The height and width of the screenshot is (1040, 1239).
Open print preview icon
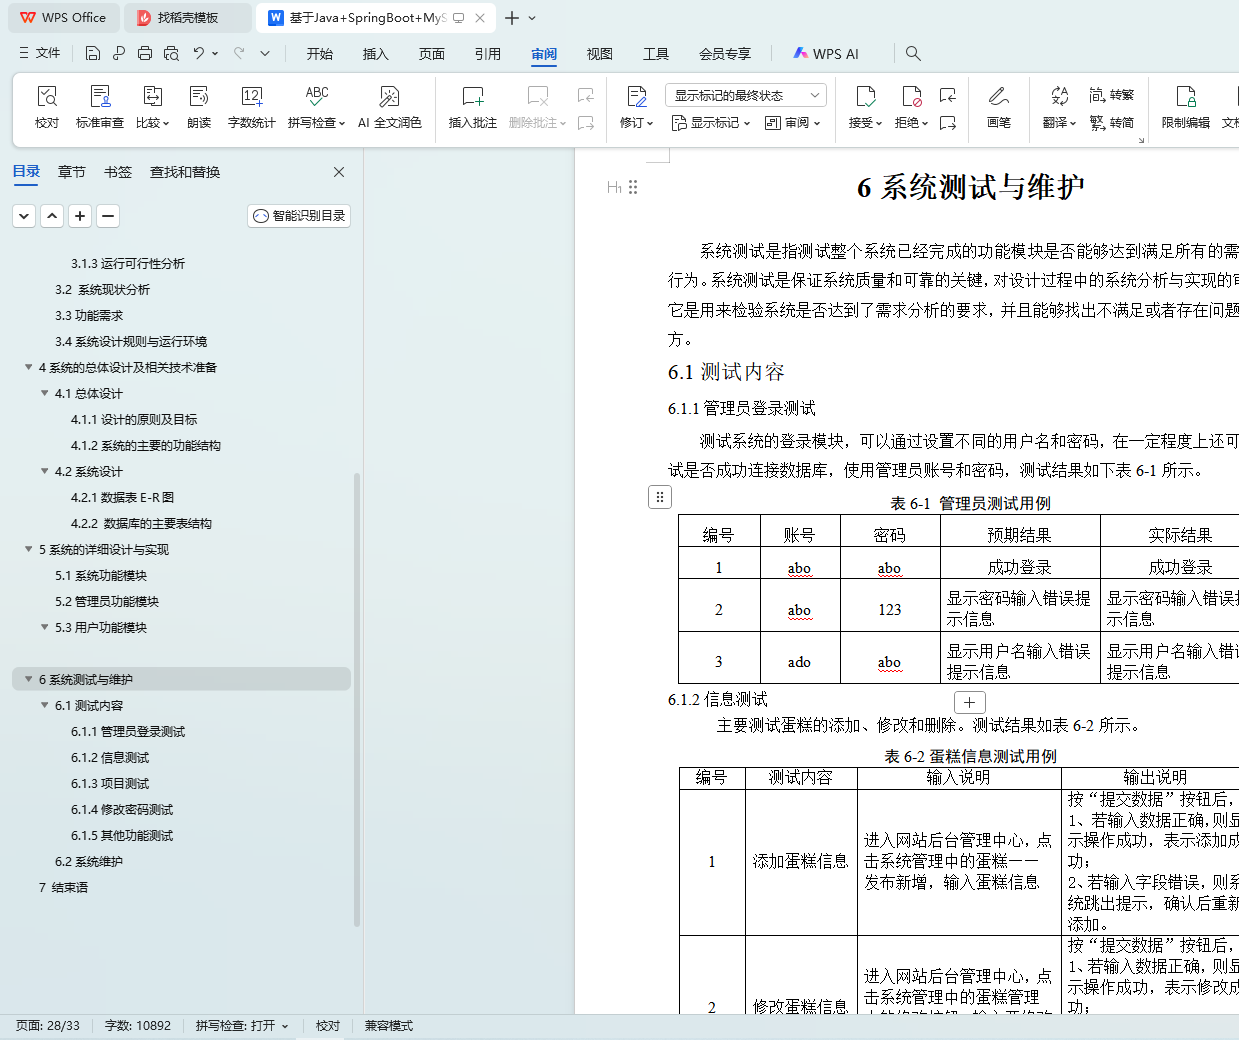171,53
